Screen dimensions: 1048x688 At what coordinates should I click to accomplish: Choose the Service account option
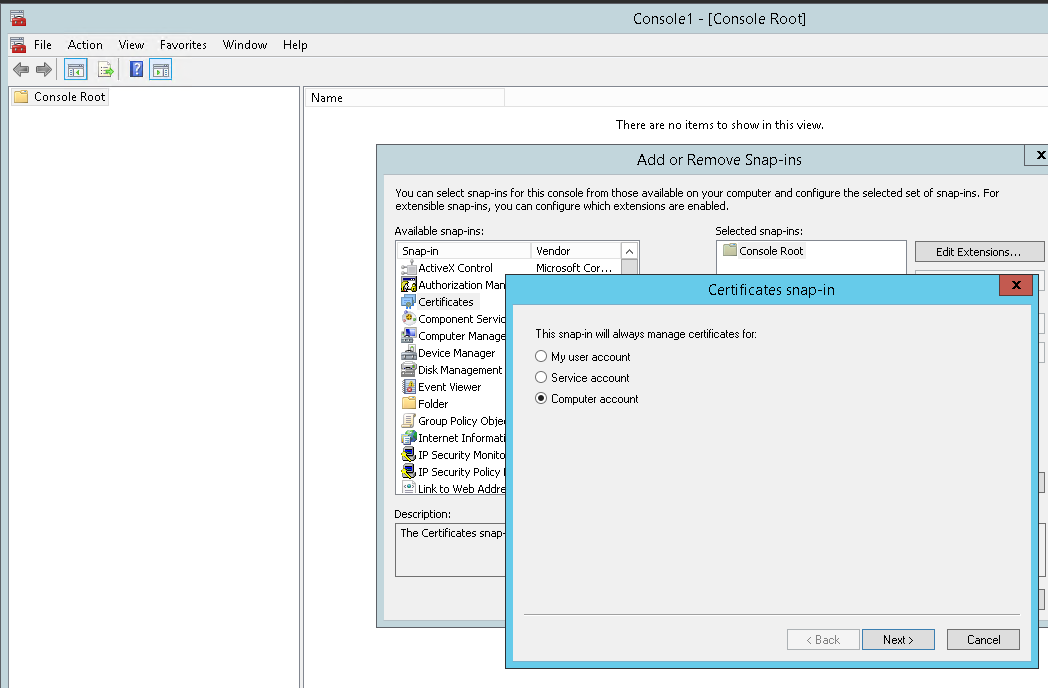(542, 378)
